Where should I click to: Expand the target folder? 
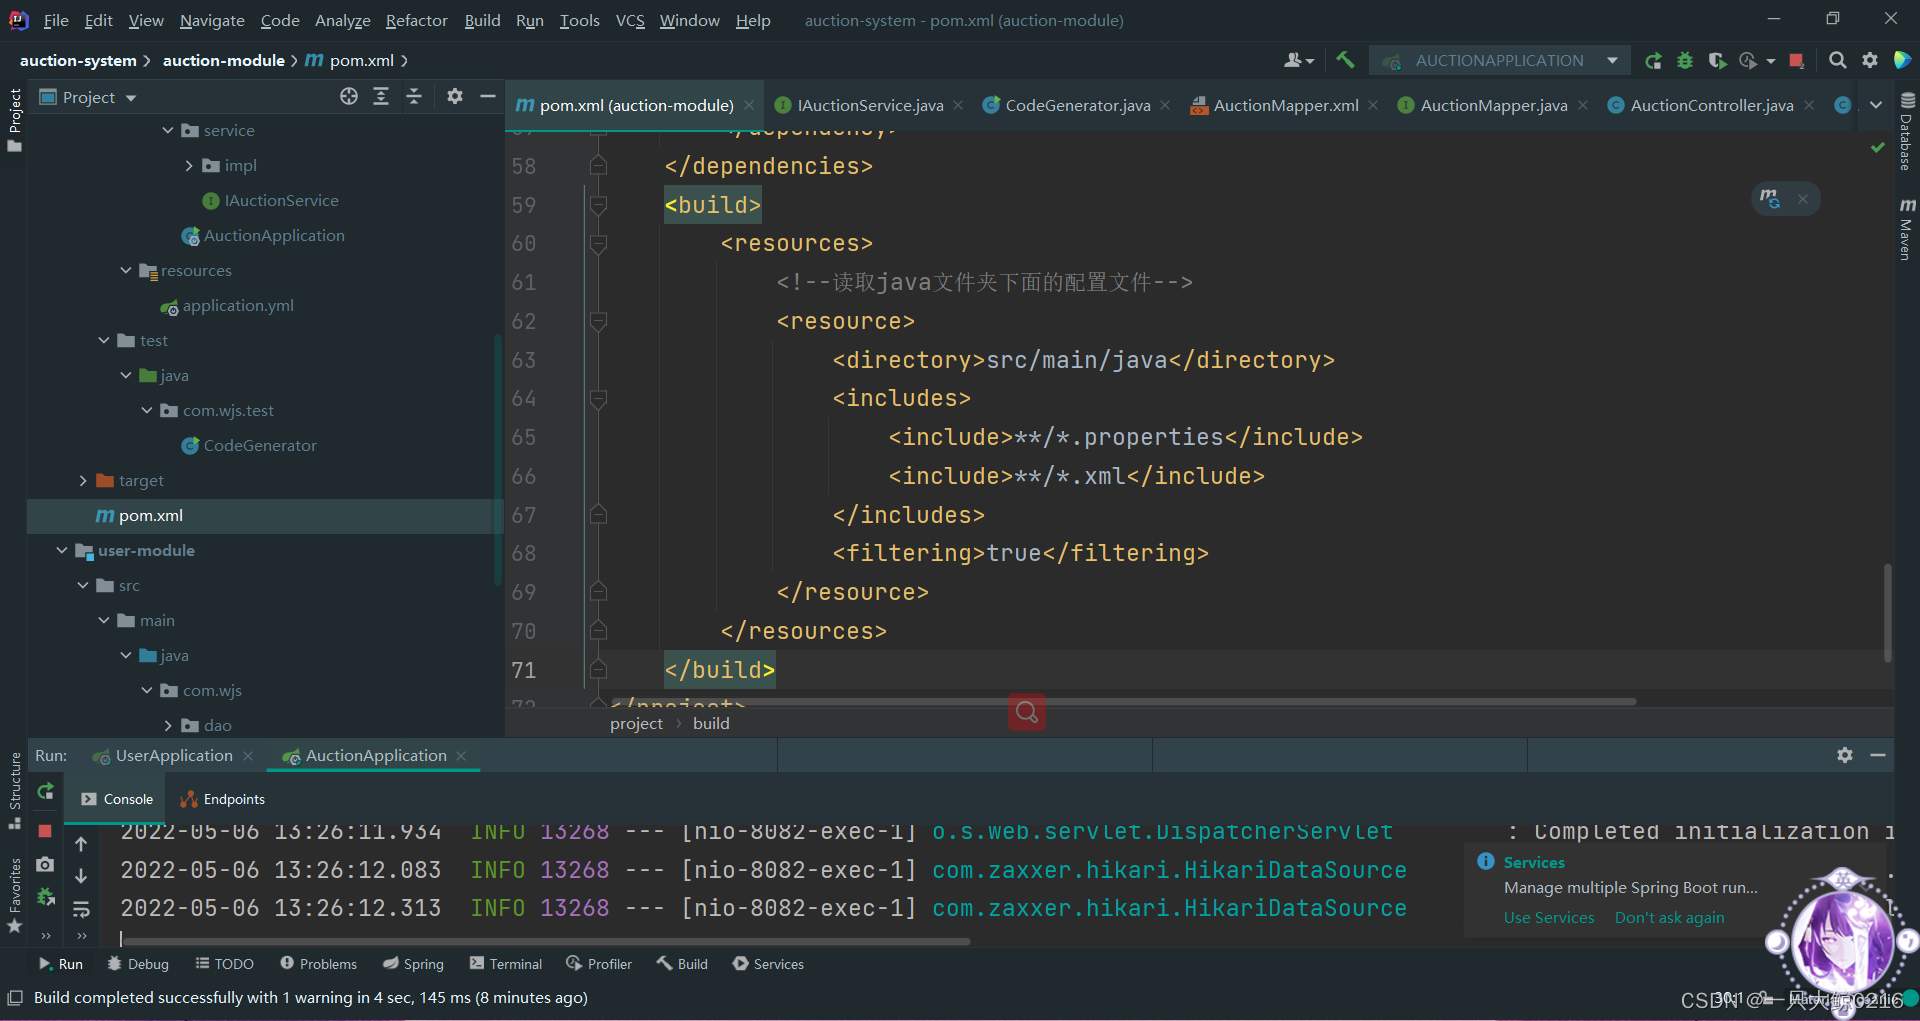coord(84,481)
